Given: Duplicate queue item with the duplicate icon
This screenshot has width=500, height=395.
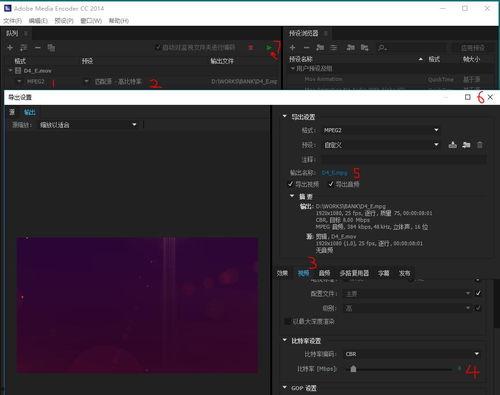Looking at the screenshot, I should click(51, 48).
